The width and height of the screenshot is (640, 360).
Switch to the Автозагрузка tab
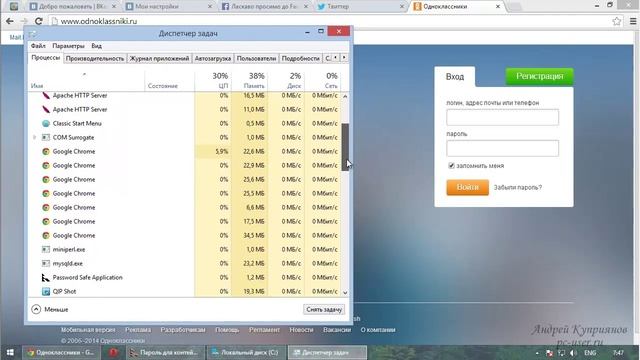coord(213,58)
